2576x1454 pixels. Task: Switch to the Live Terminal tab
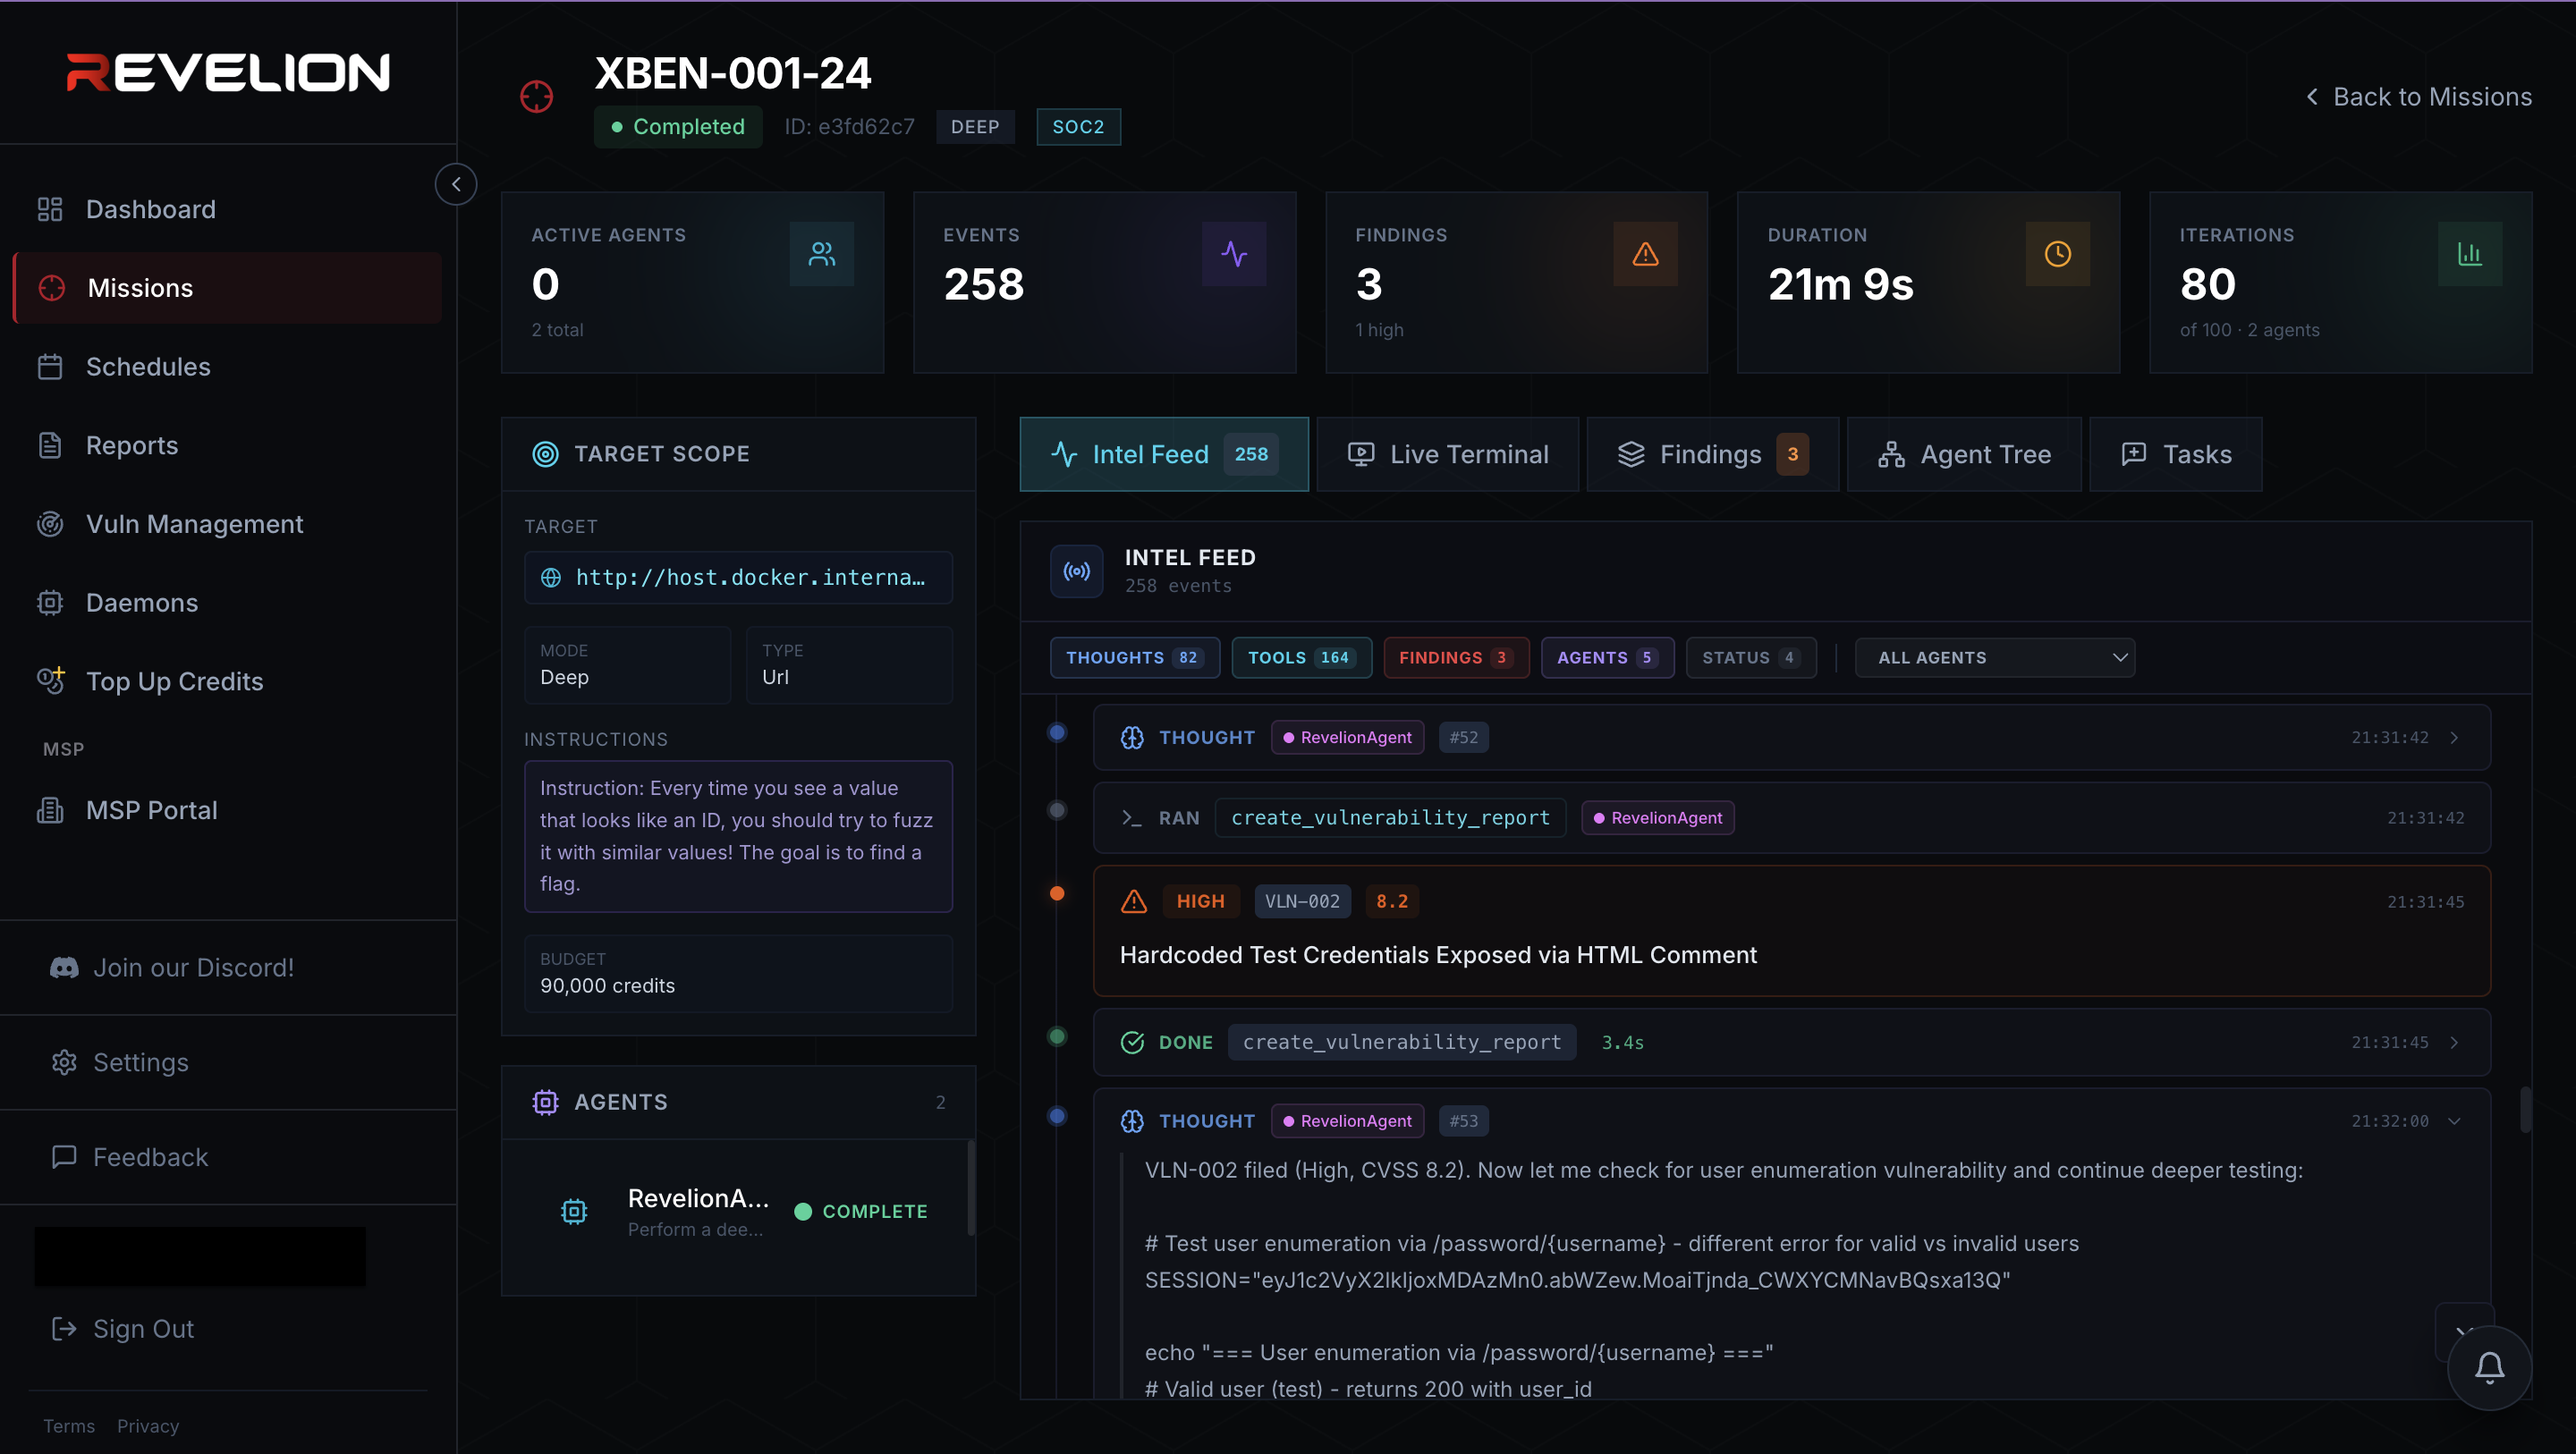point(1448,454)
